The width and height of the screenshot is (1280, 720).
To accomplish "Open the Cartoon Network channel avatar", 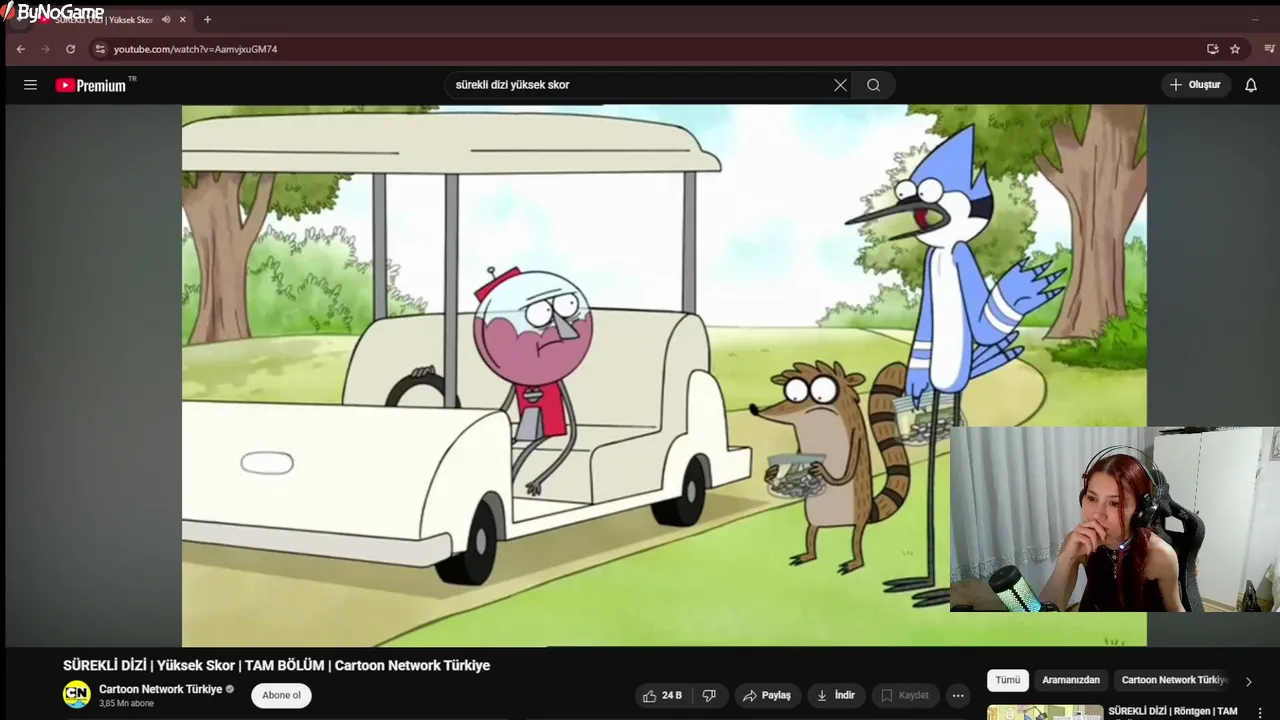I will click(x=77, y=694).
